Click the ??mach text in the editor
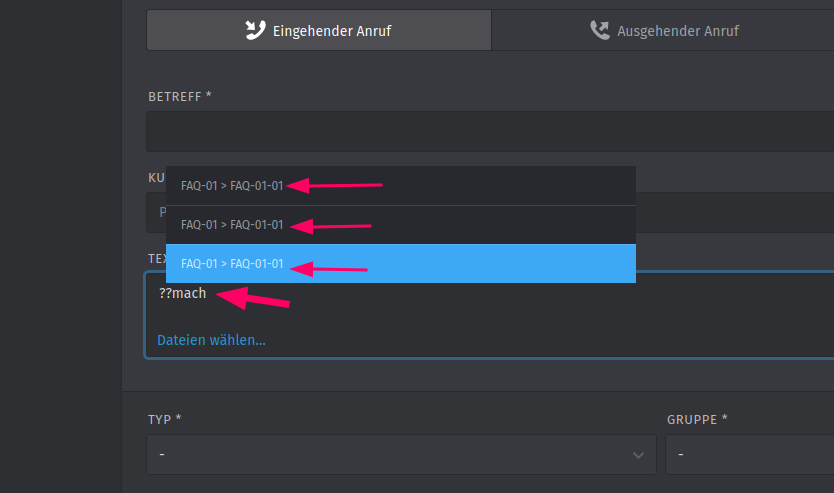Viewport: 834px width, 493px height. click(x=182, y=293)
